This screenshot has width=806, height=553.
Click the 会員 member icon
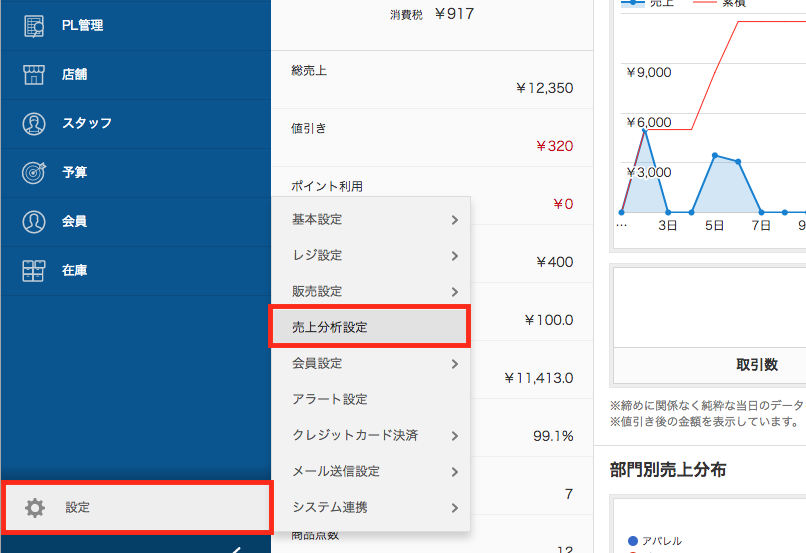click(x=34, y=221)
